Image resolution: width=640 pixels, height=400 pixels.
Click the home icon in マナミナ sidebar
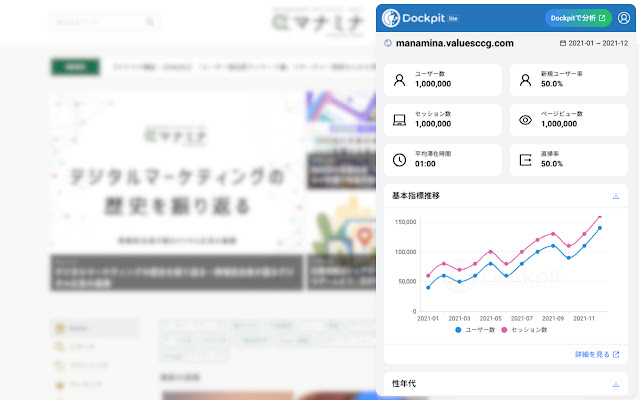(x=60, y=328)
